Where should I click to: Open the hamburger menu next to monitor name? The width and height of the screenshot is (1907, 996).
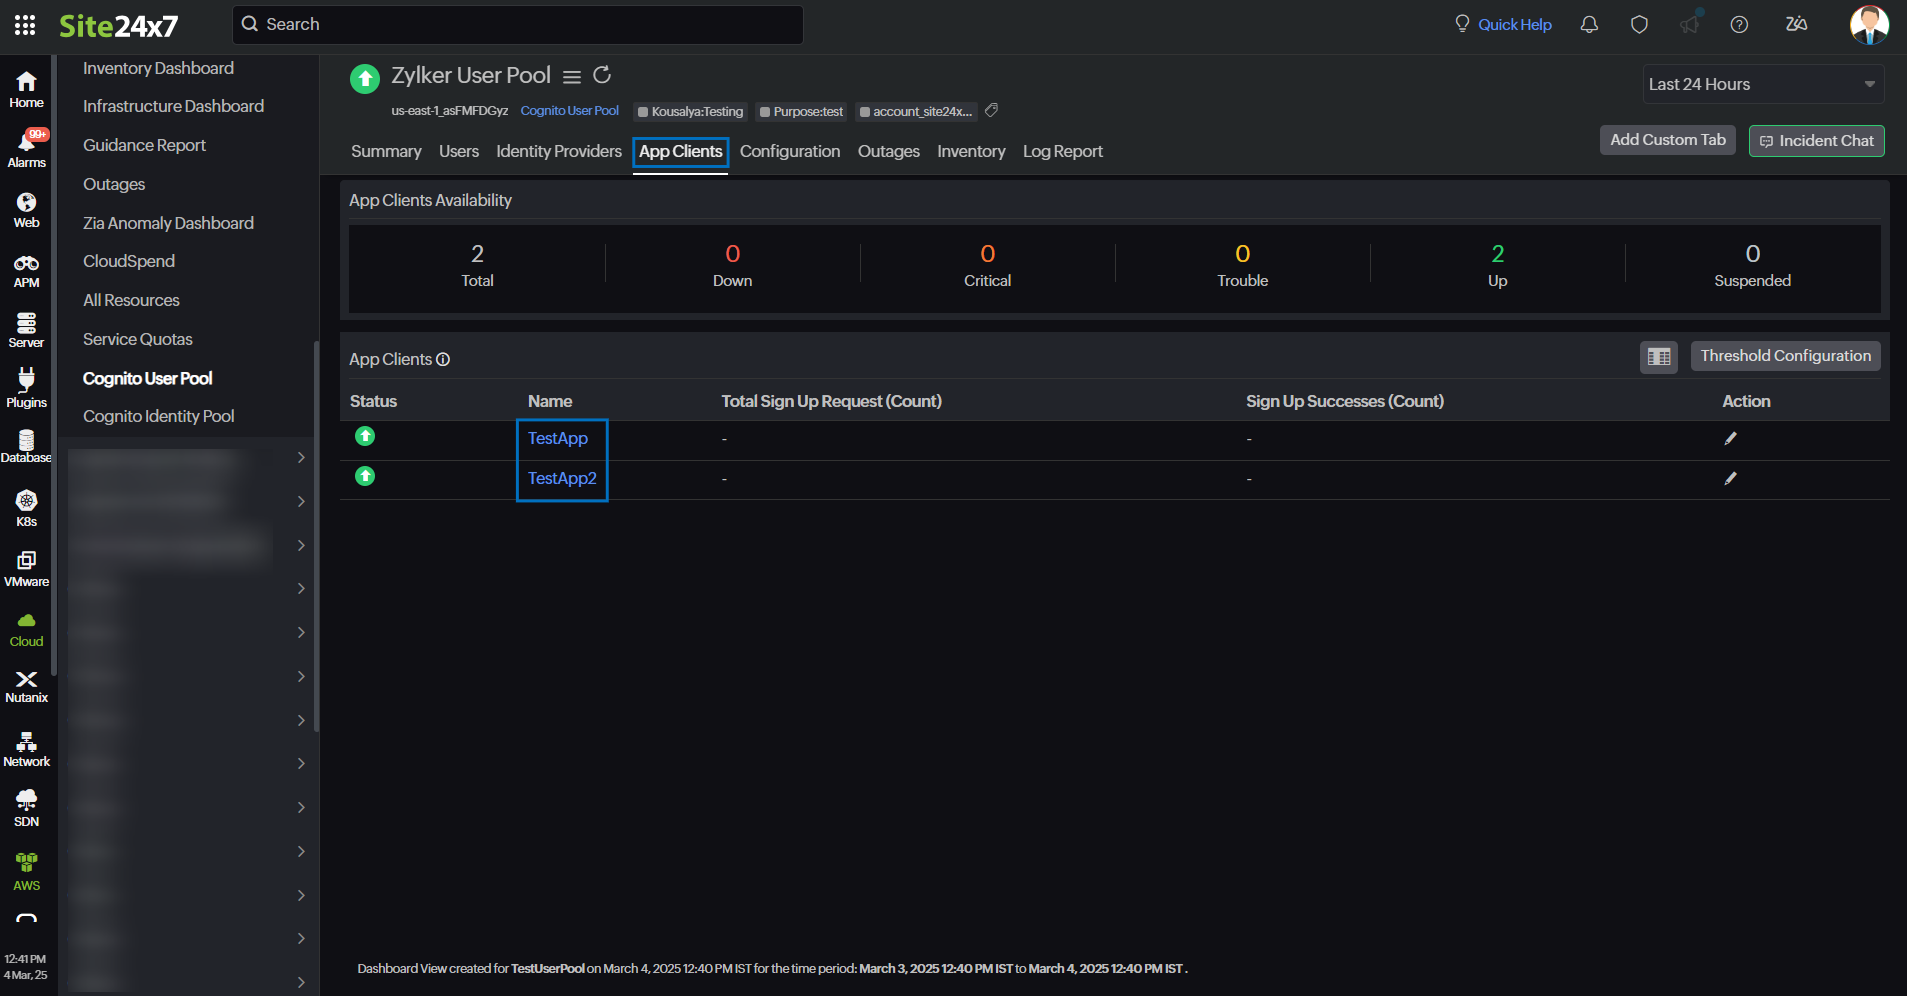coord(572,77)
